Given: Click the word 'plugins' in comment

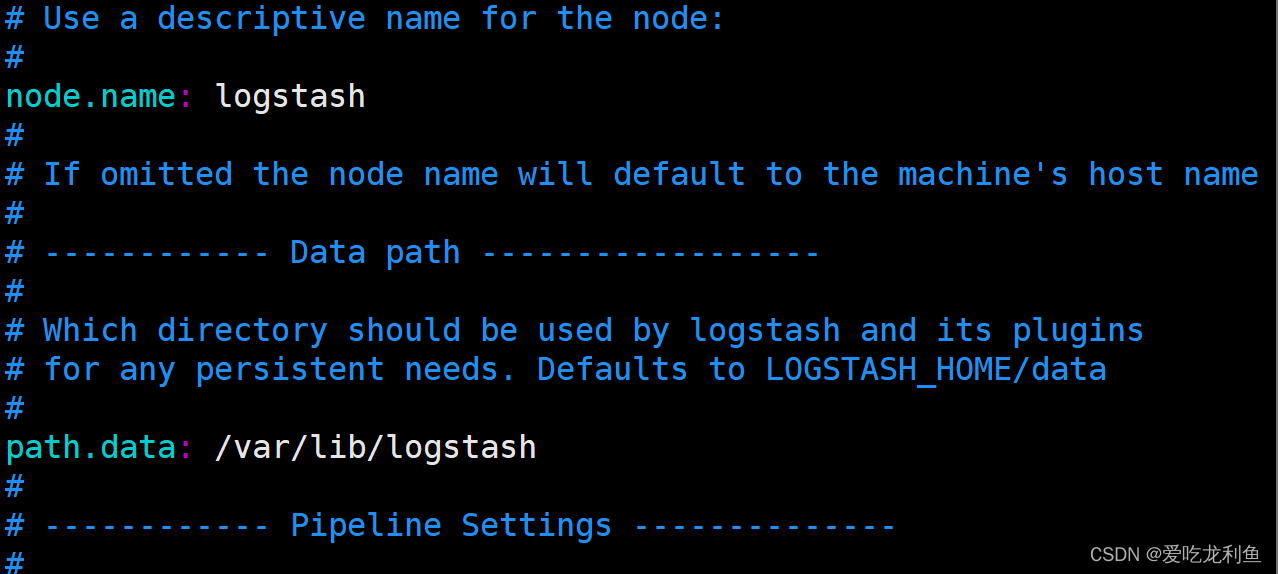Looking at the screenshot, I should [x=1078, y=331].
